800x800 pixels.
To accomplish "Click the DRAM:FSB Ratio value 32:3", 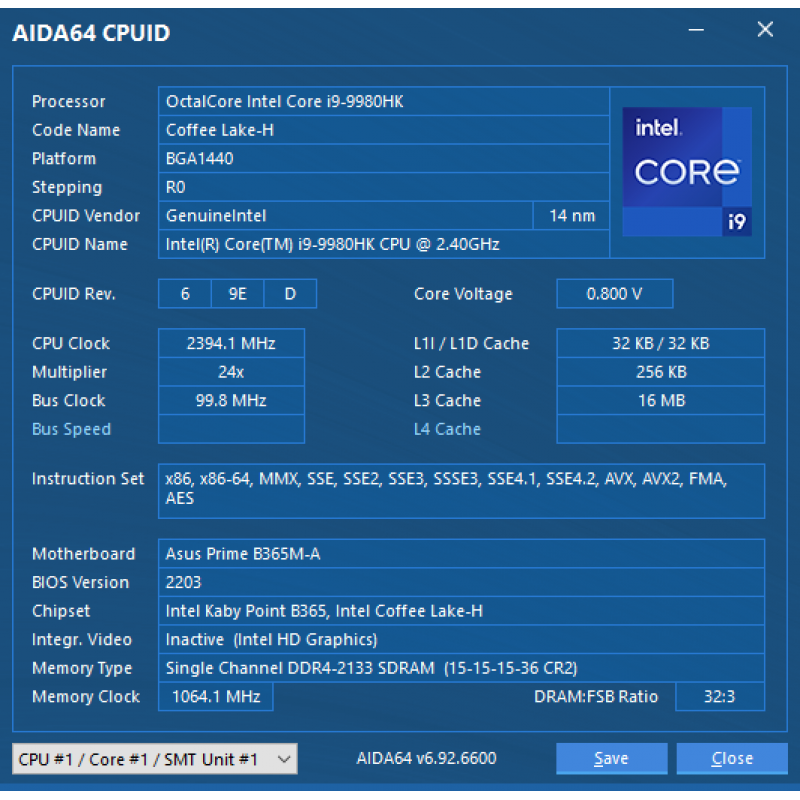I will (720, 696).
